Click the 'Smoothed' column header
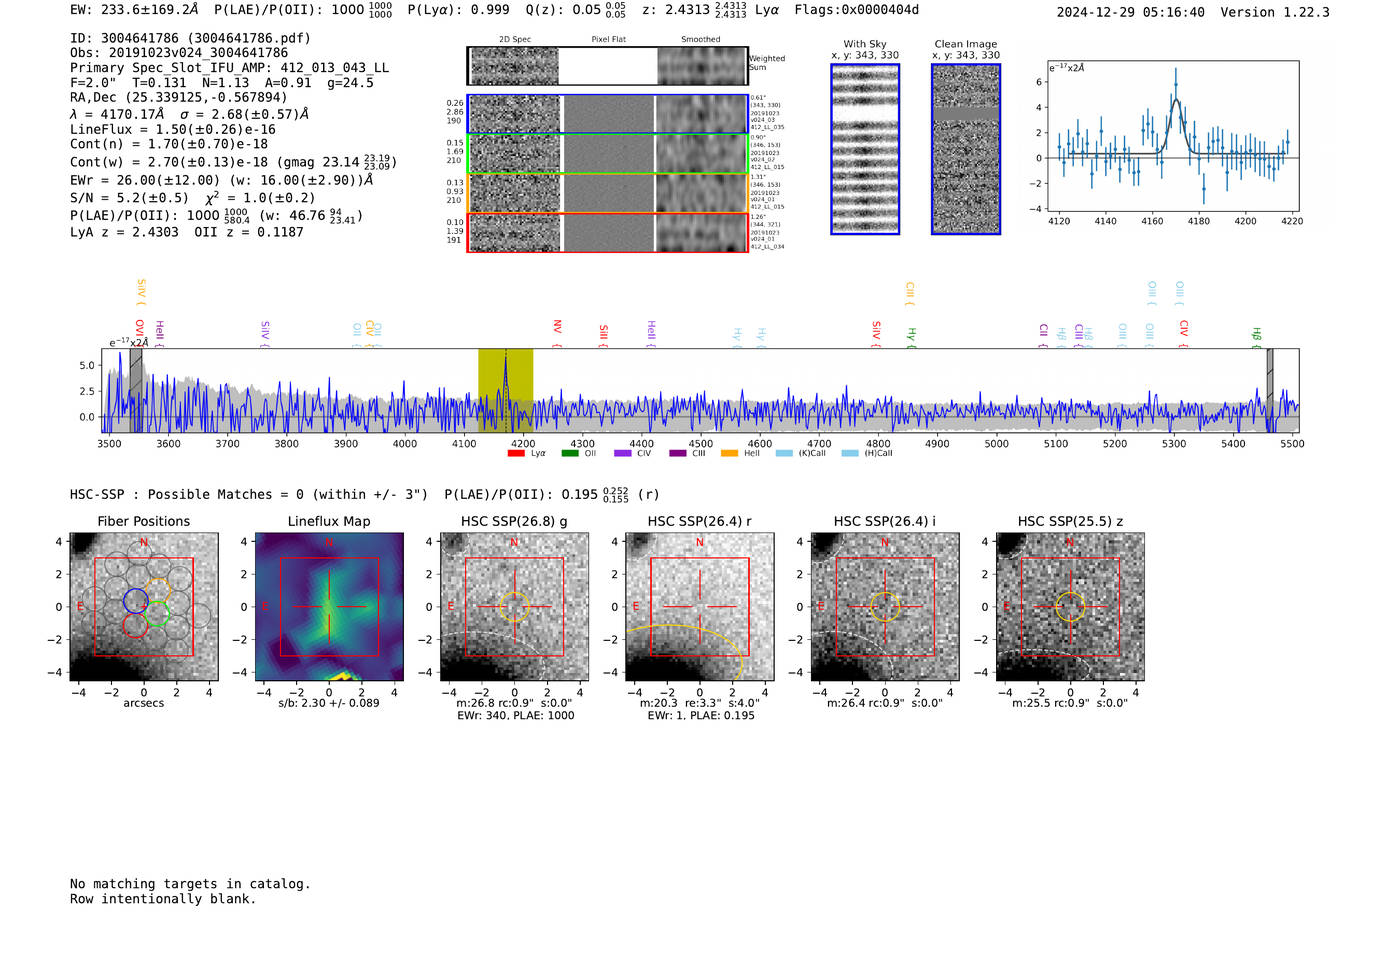1400x953 pixels. [700, 40]
